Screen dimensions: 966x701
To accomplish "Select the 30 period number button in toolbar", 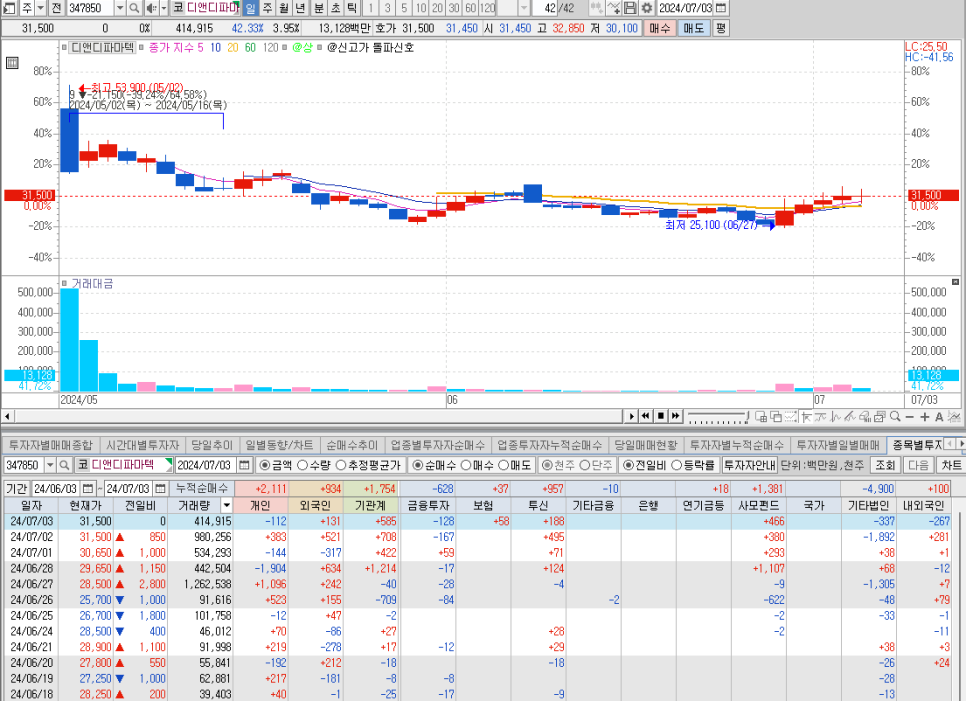I will point(454,8).
